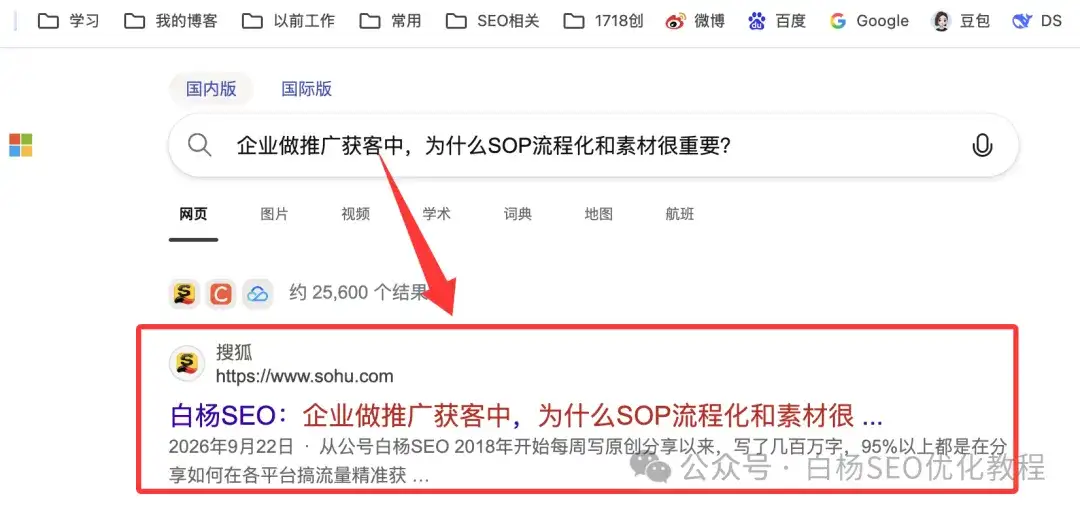Switch to the 图片 results tab
The height and width of the screenshot is (511, 1080).
274,214
